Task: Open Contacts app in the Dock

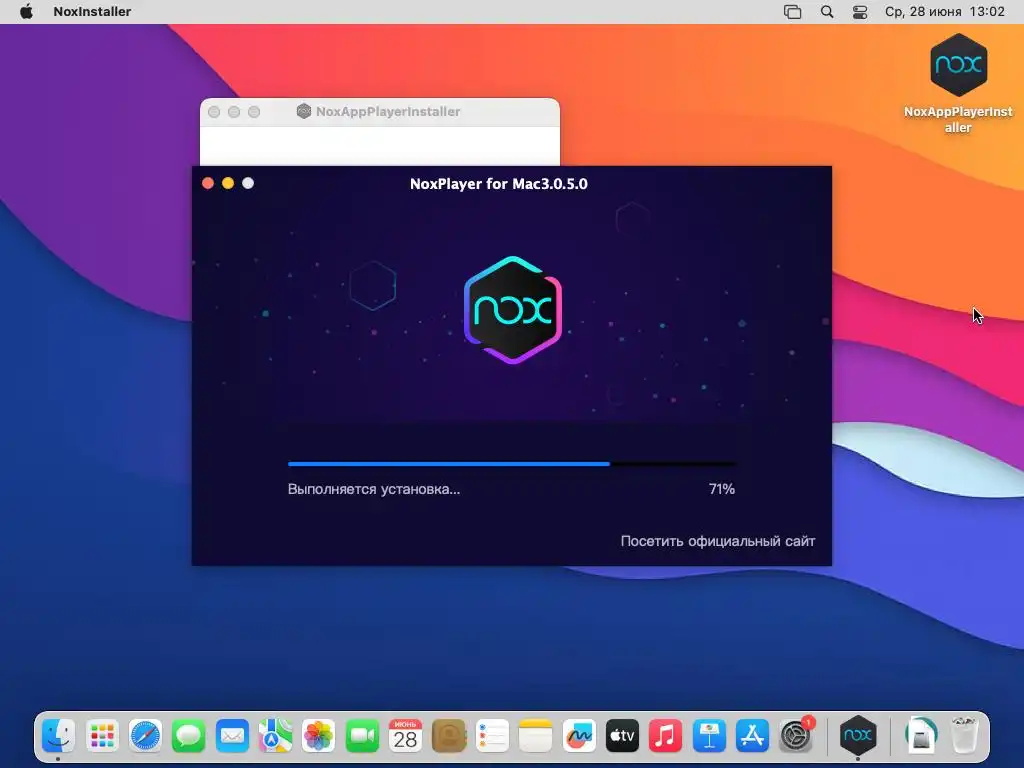Action: tap(449, 736)
